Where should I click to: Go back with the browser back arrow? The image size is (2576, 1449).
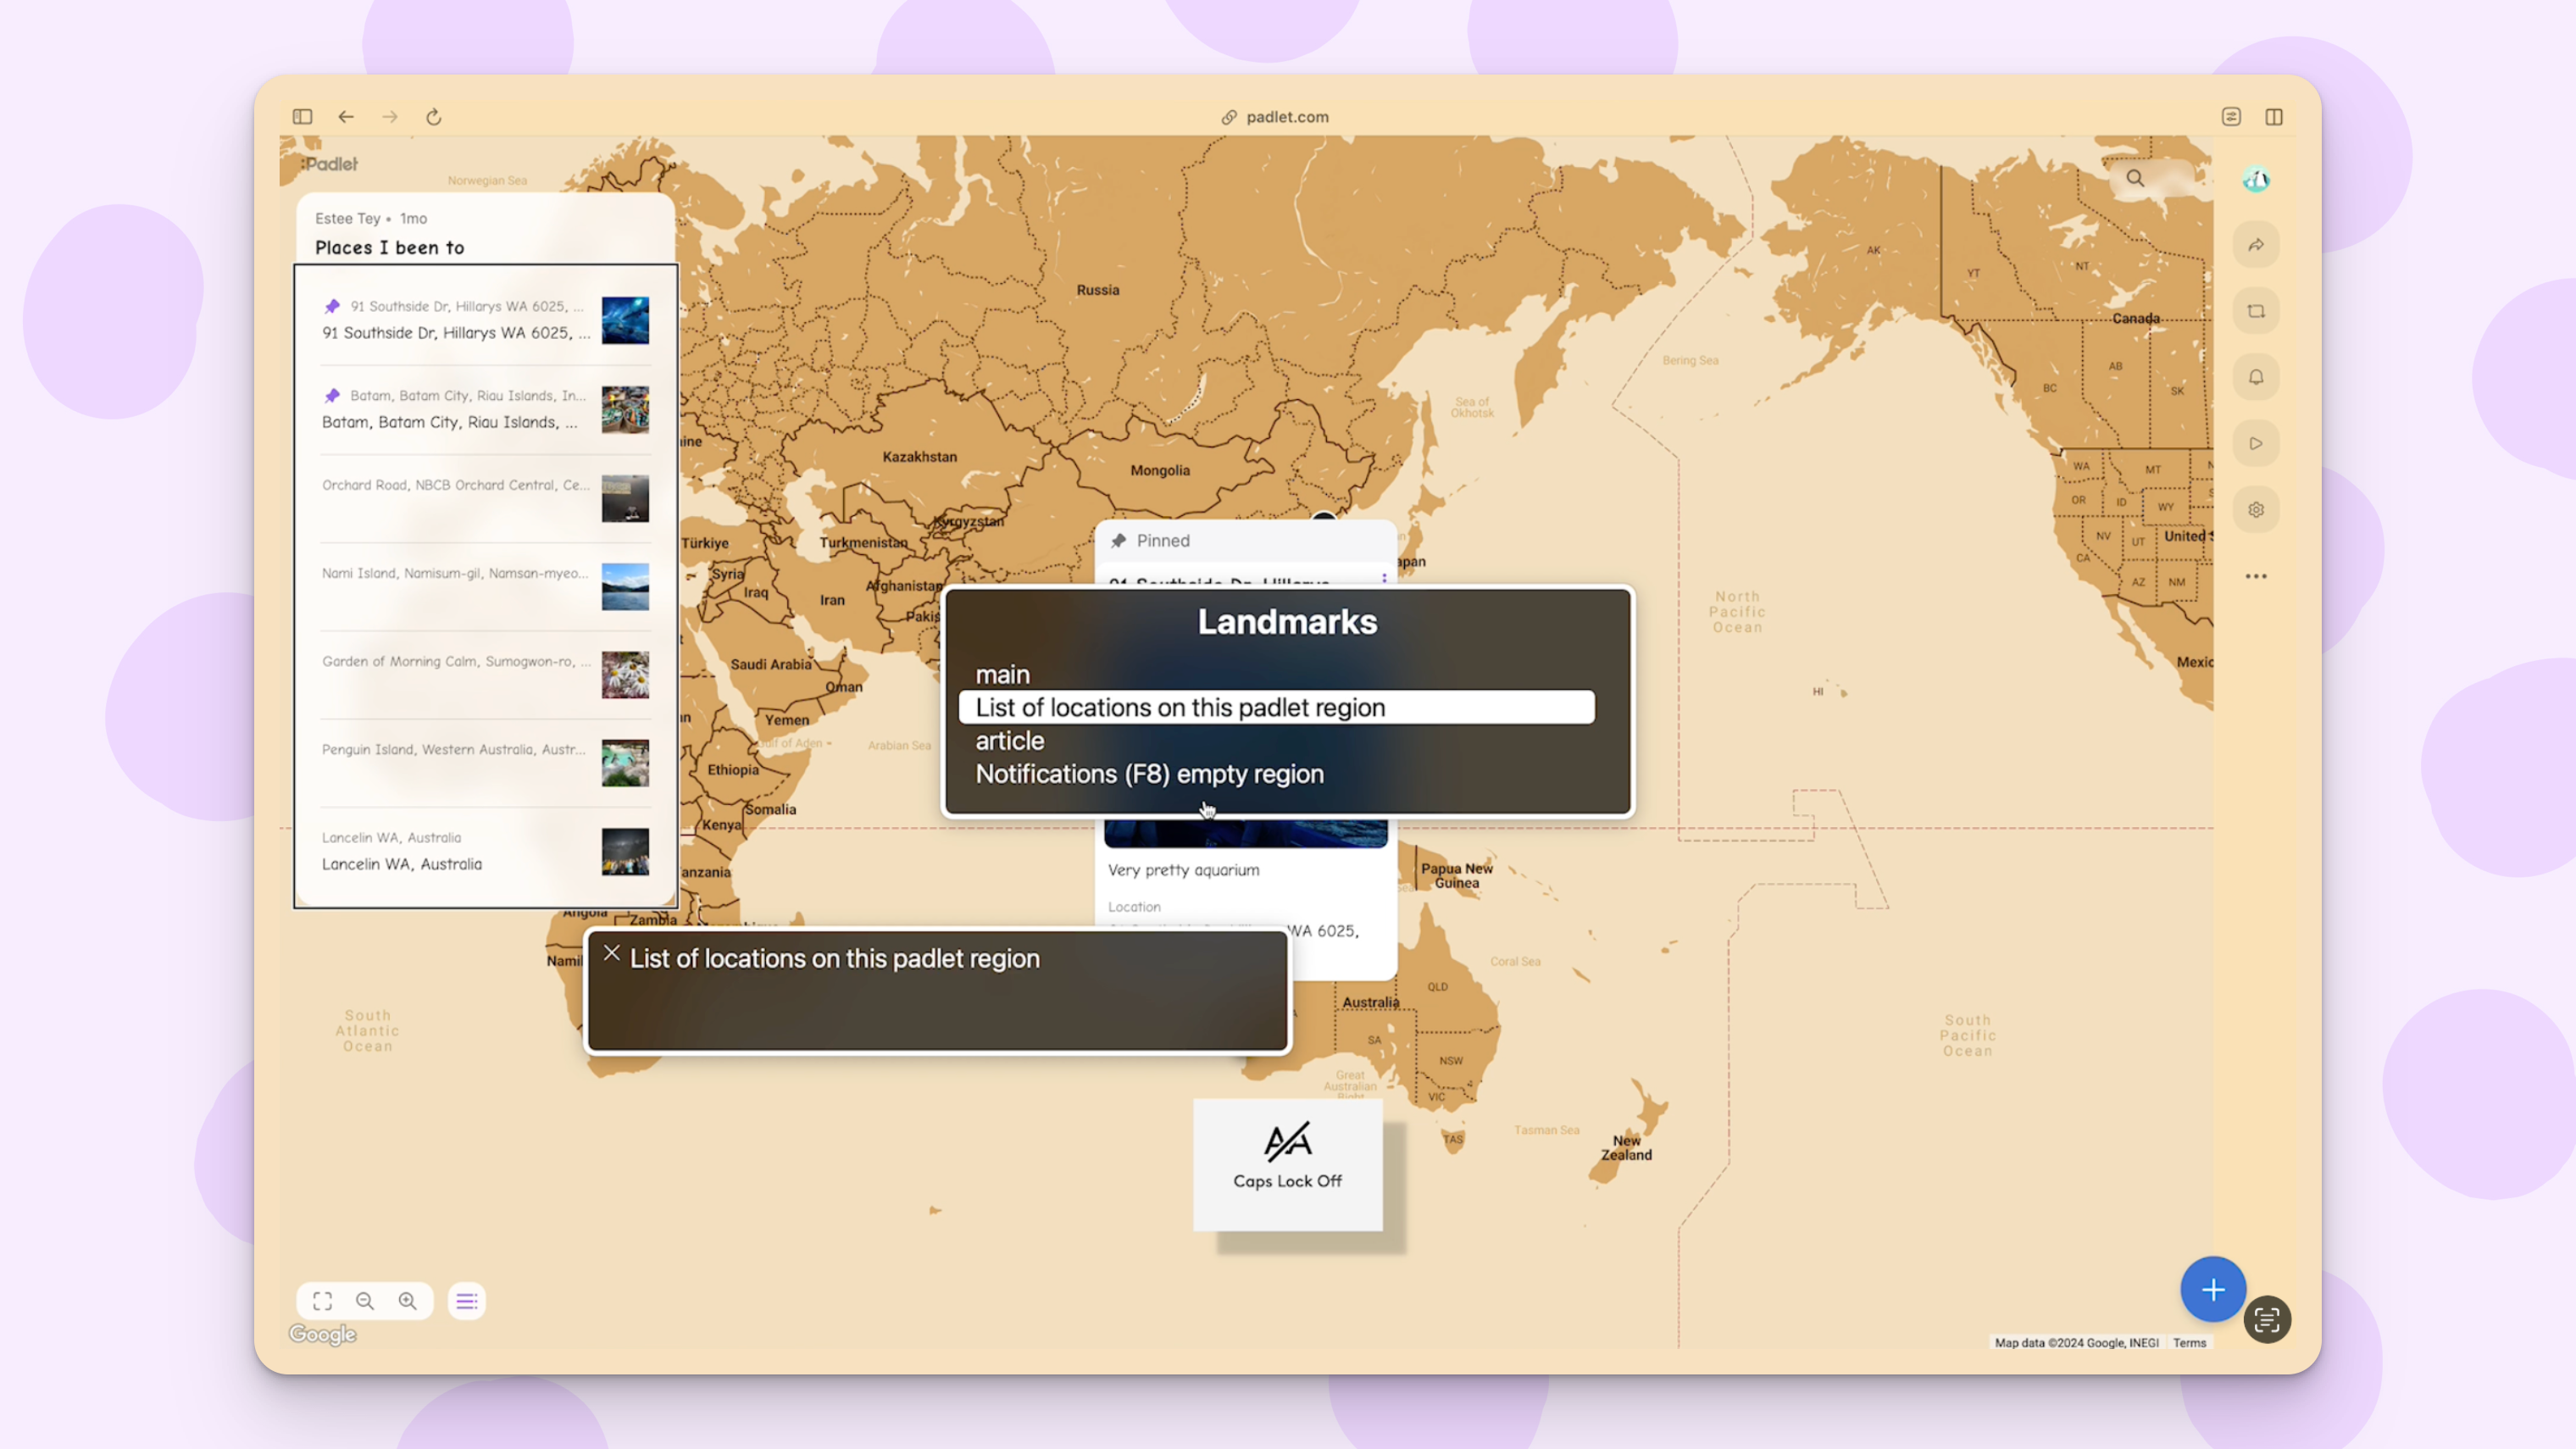[x=346, y=117]
